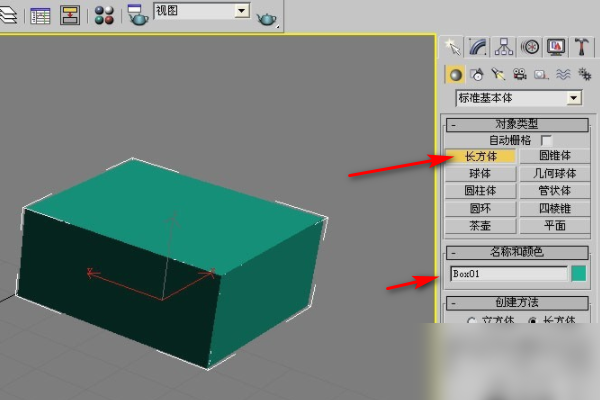600x400 pixels.
Task: Switch to the Hierarchy panel tab
Action: click(504, 47)
